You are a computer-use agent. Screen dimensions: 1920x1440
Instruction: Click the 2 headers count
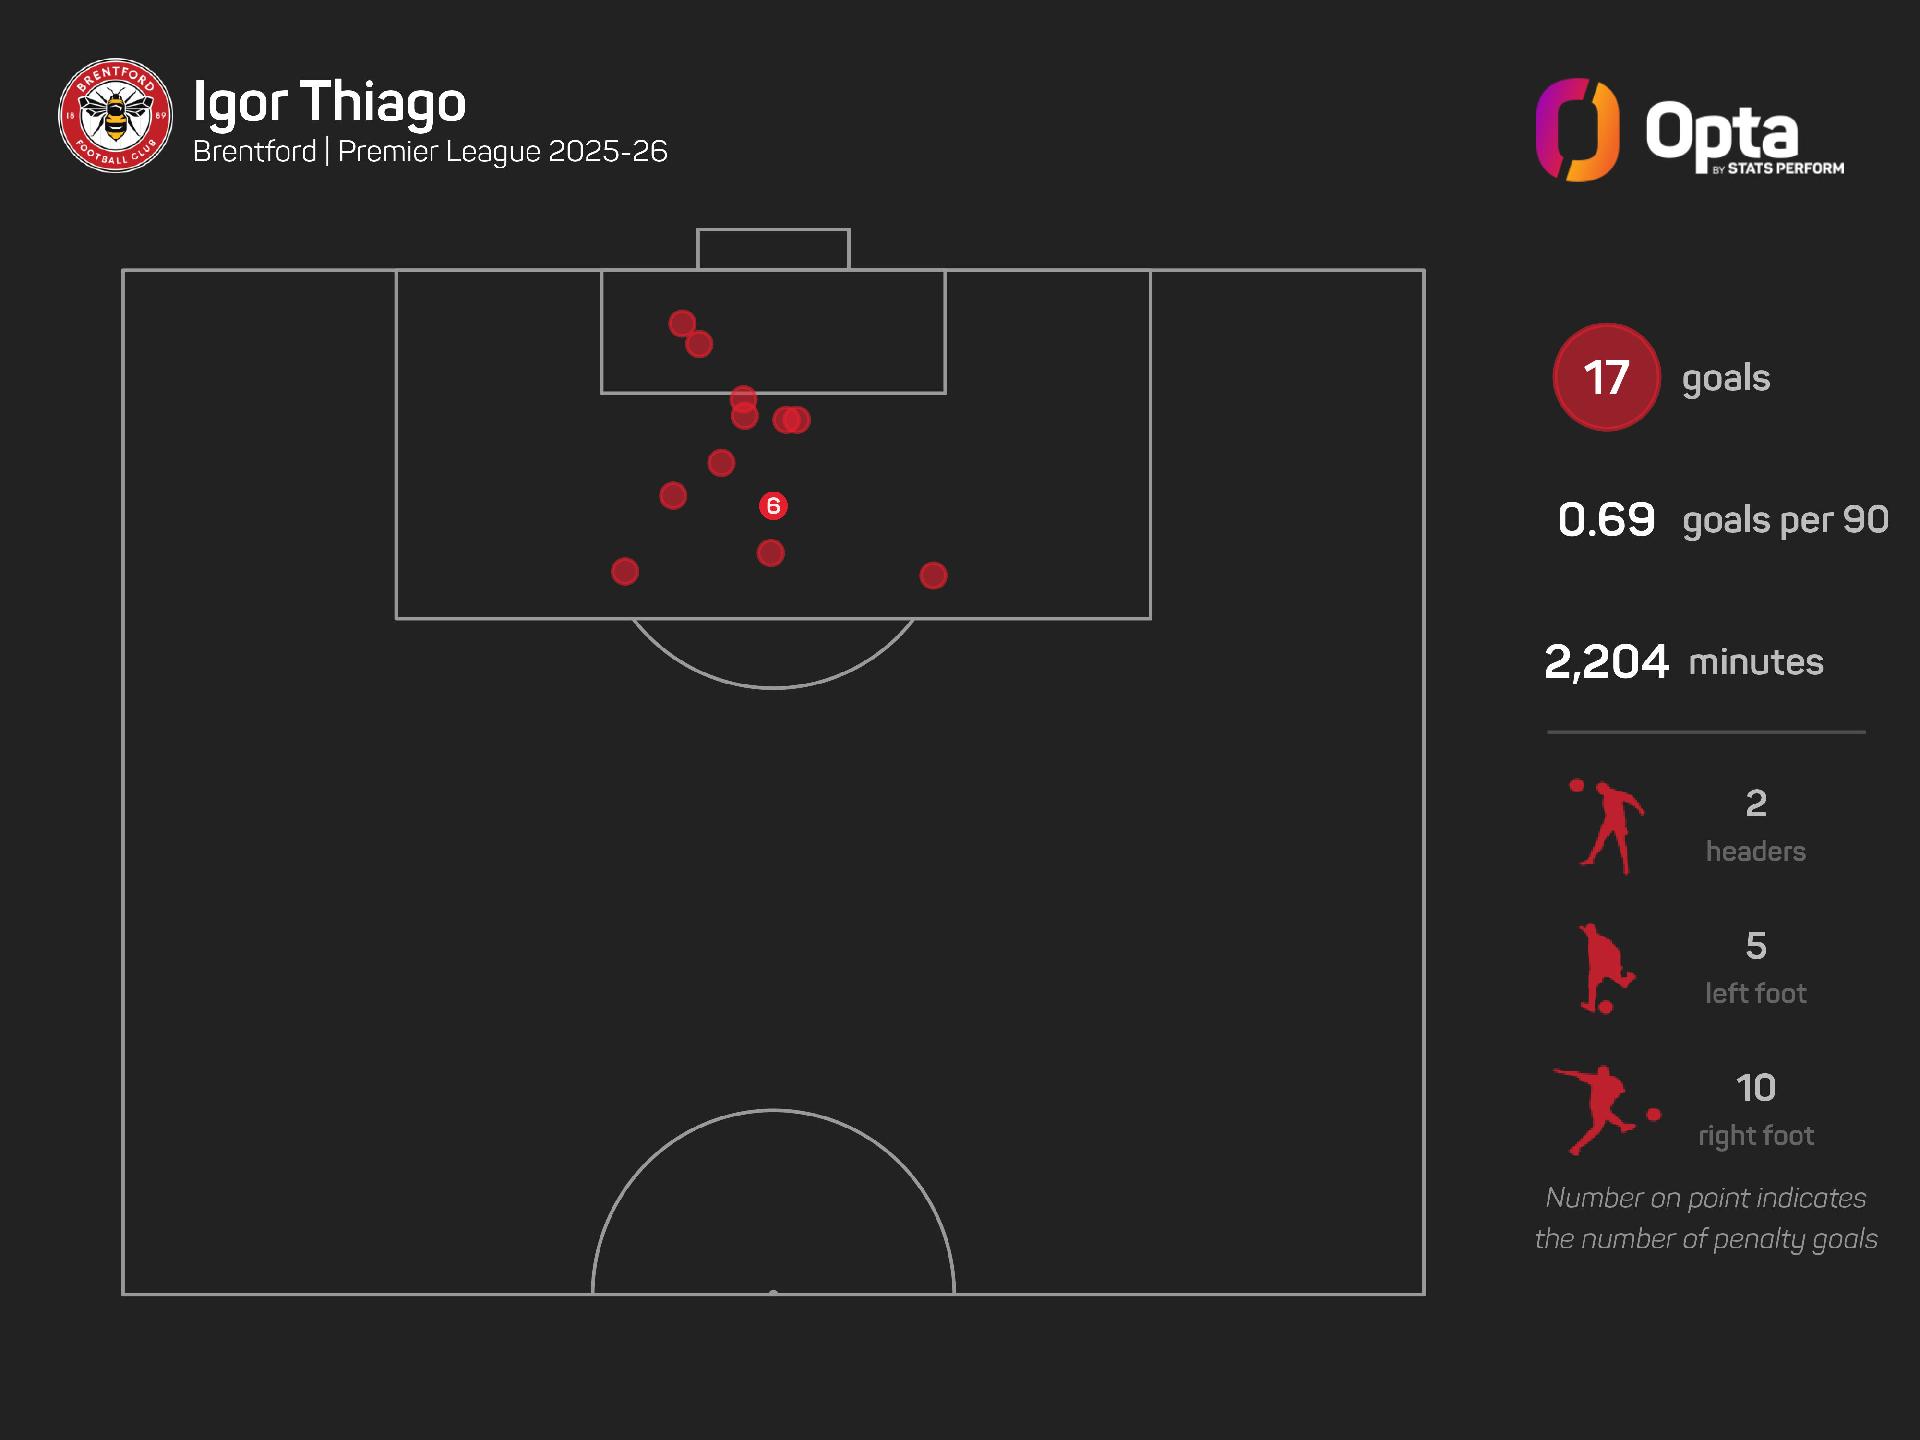(1756, 804)
